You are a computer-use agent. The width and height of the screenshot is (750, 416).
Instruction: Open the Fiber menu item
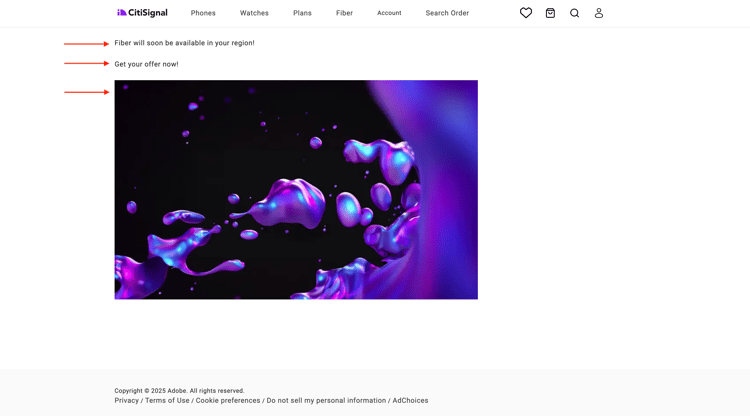(x=344, y=13)
